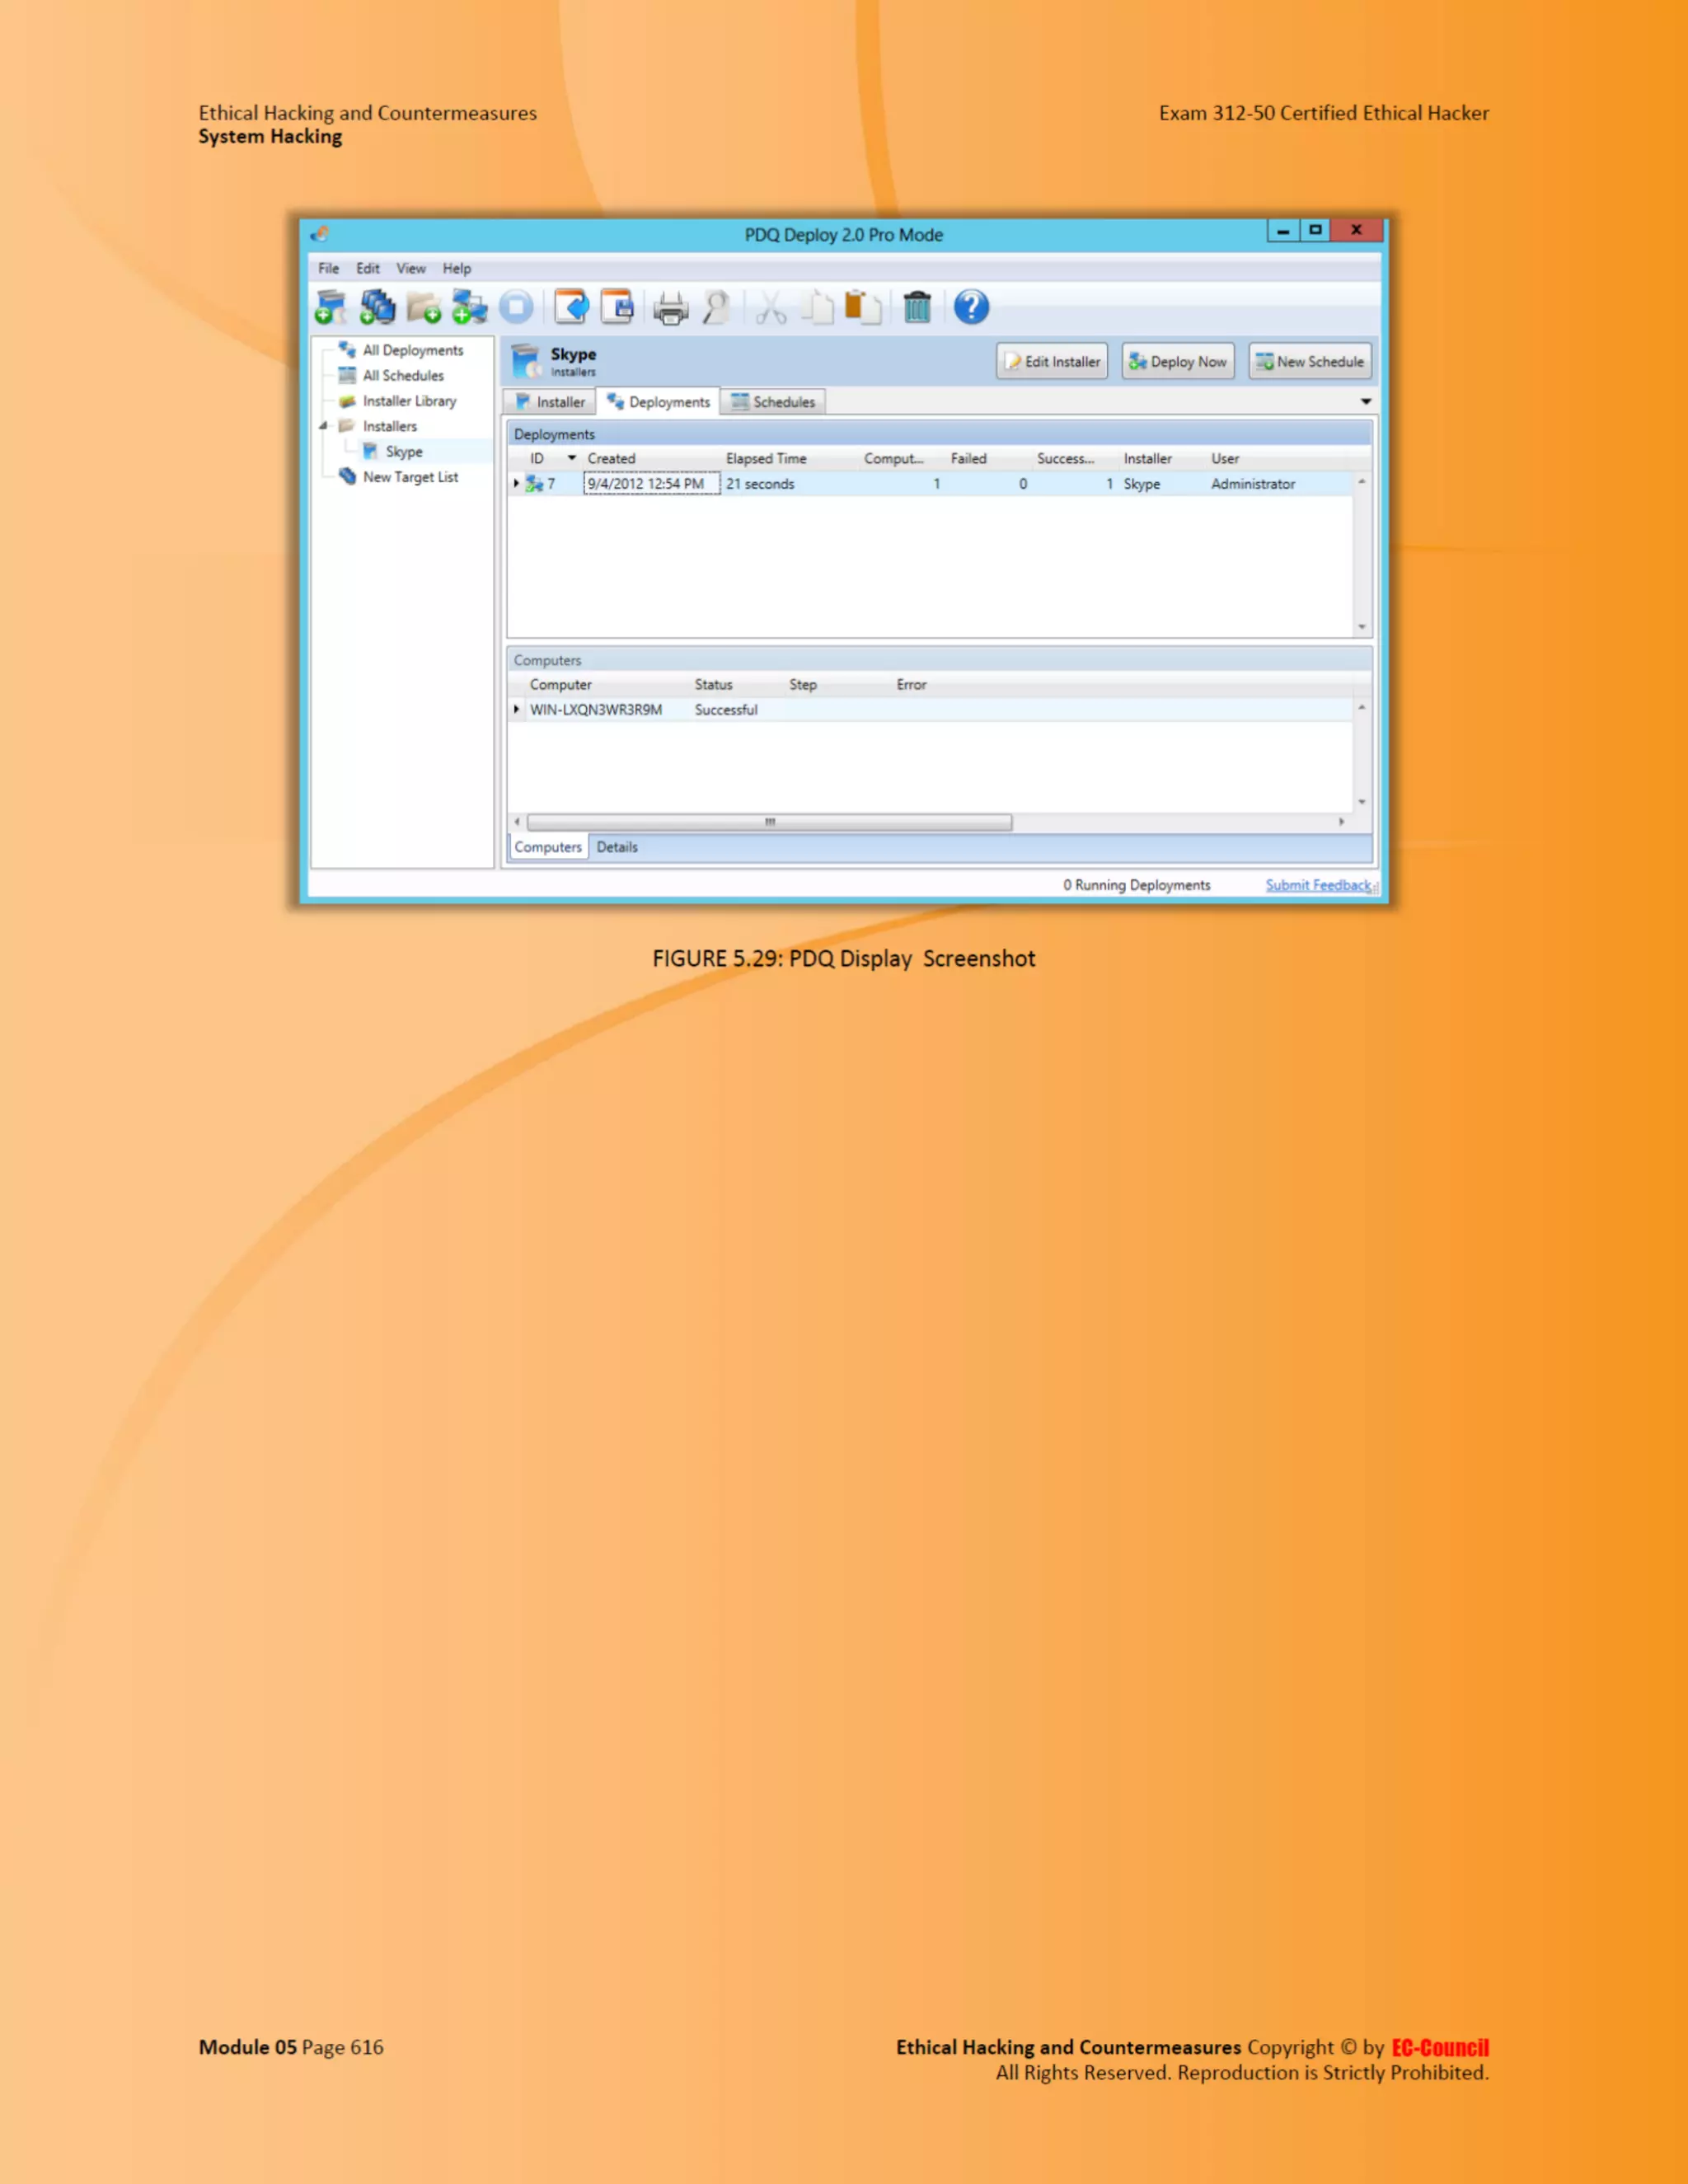Click the New Installer toolbar icon

330,307
